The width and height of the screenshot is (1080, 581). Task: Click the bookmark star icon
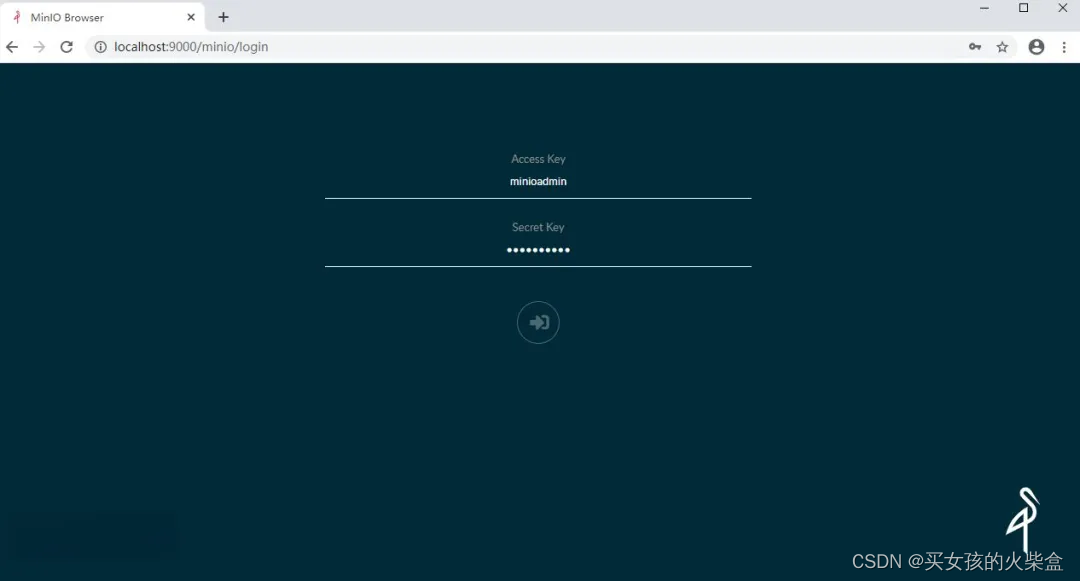(x=1003, y=46)
